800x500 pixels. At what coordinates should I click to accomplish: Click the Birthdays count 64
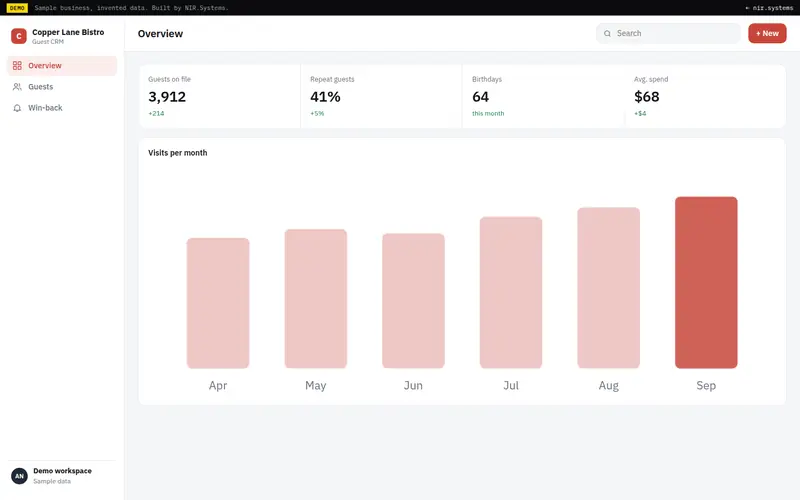[x=481, y=96]
